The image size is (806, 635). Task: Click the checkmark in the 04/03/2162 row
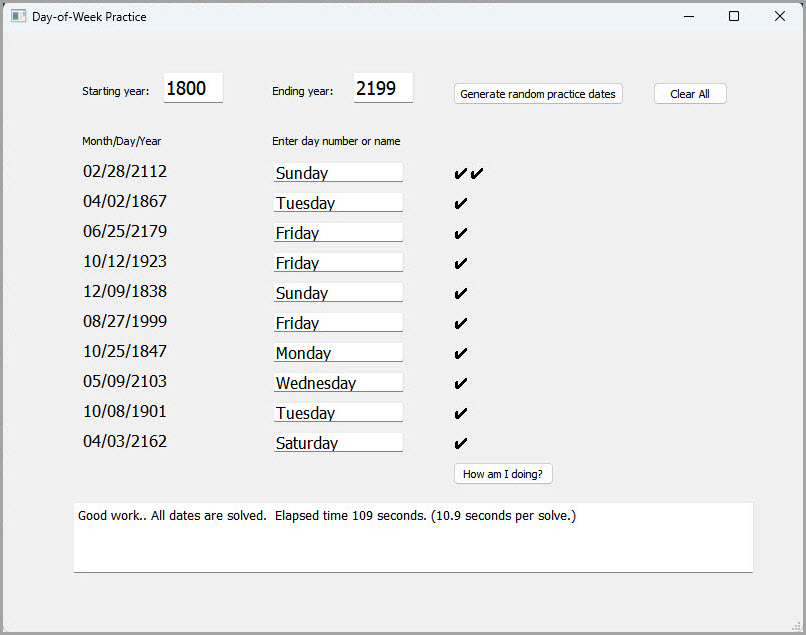(461, 443)
